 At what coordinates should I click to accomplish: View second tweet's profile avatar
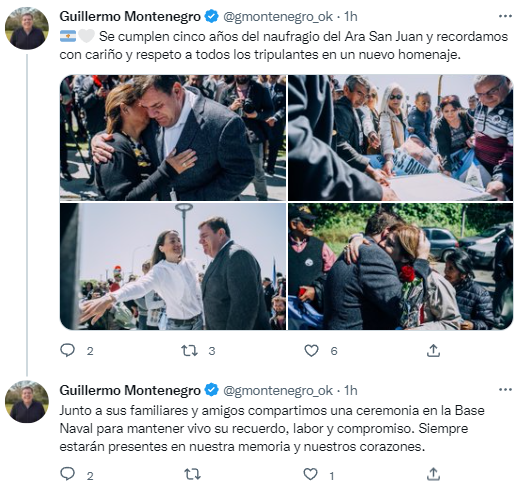pos(27,402)
